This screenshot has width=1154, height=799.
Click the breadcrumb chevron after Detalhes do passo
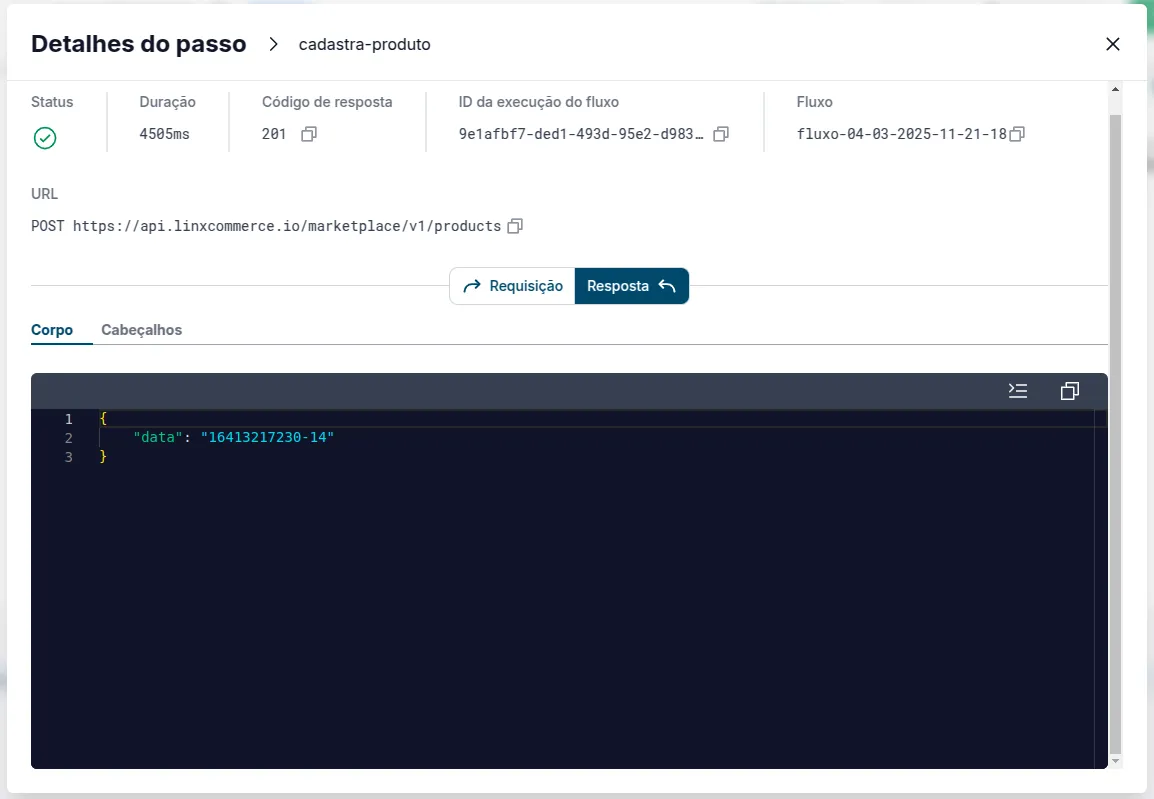(273, 44)
